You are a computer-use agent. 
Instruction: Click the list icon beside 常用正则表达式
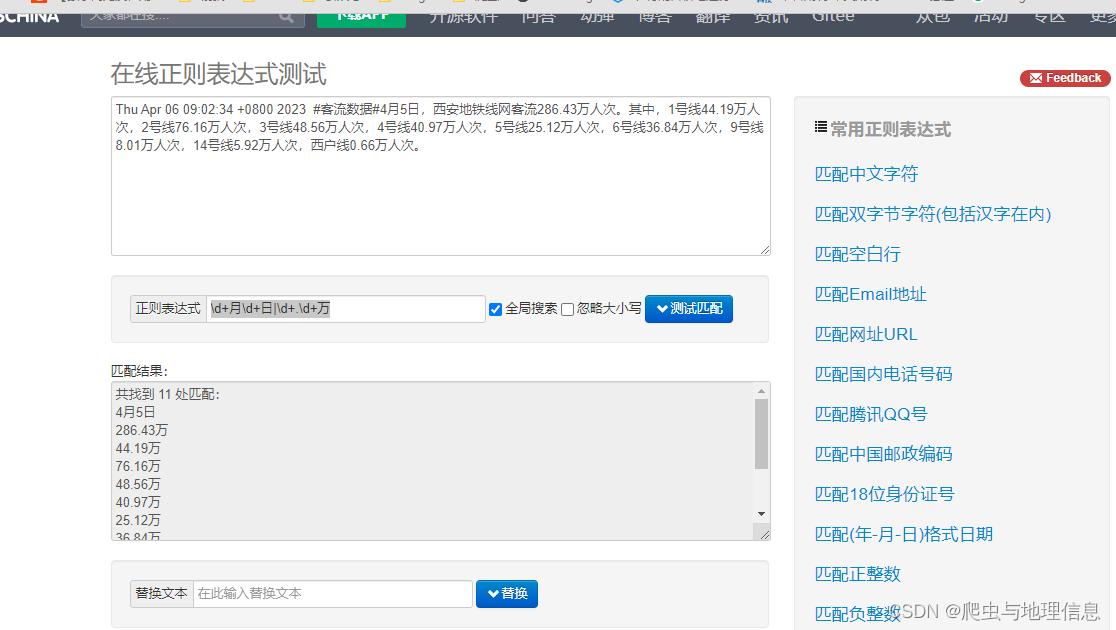coord(823,128)
